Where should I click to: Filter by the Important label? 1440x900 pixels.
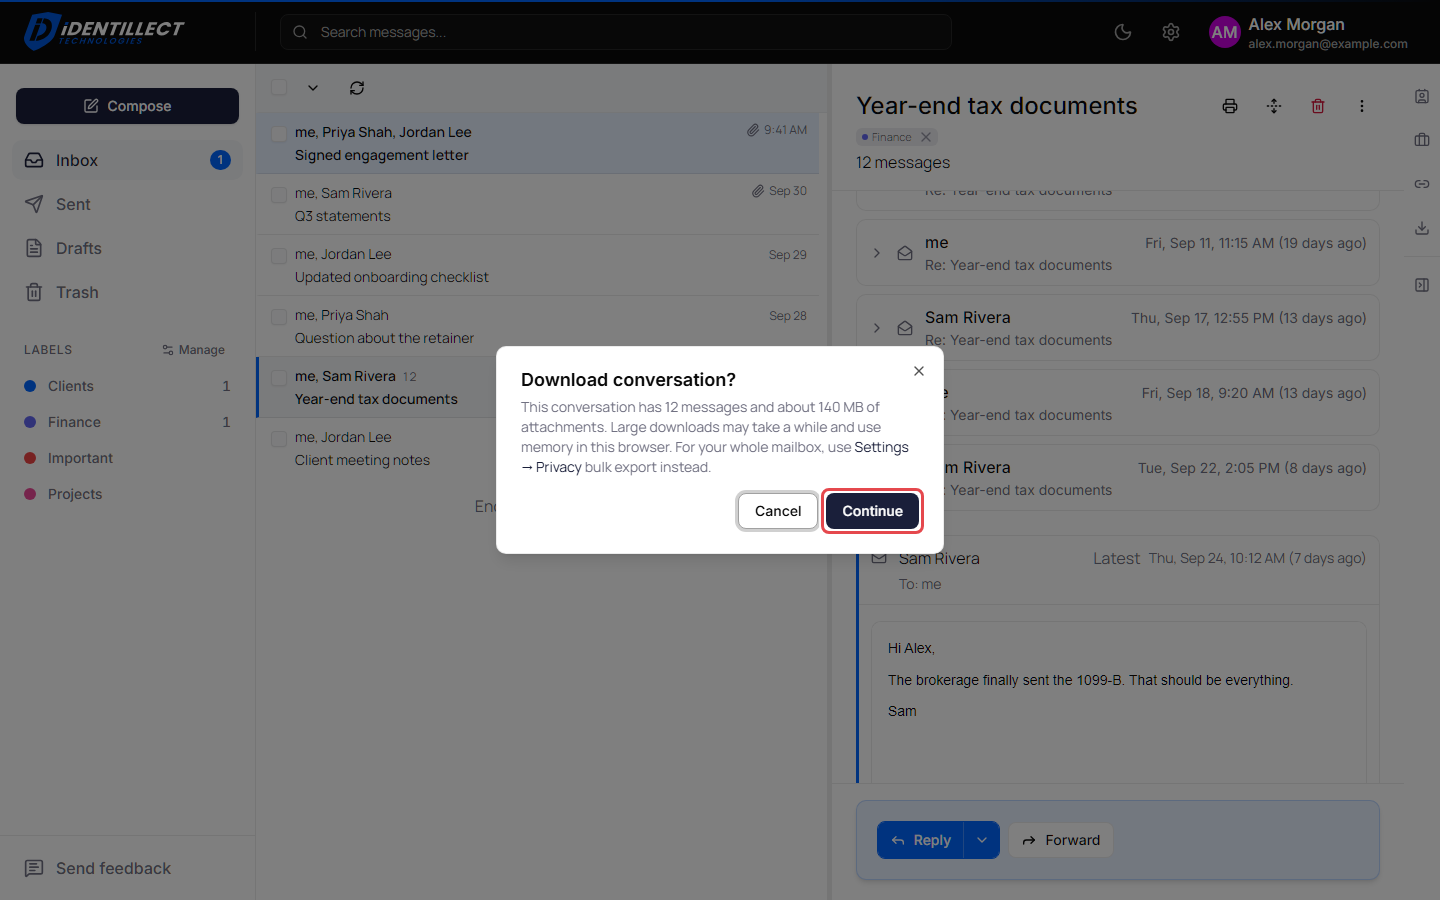pos(127,458)
